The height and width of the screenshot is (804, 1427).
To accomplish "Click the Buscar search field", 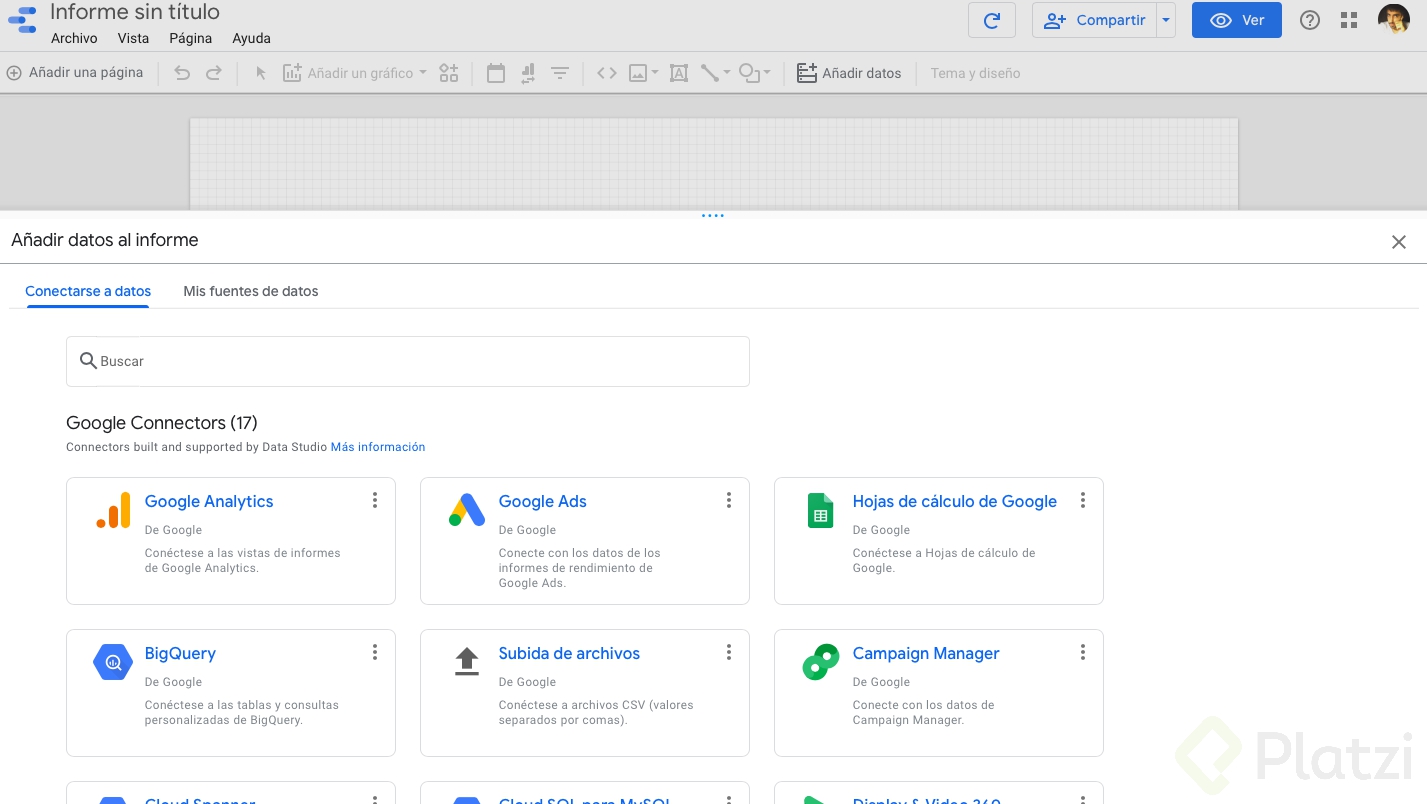I will (408, 361).
